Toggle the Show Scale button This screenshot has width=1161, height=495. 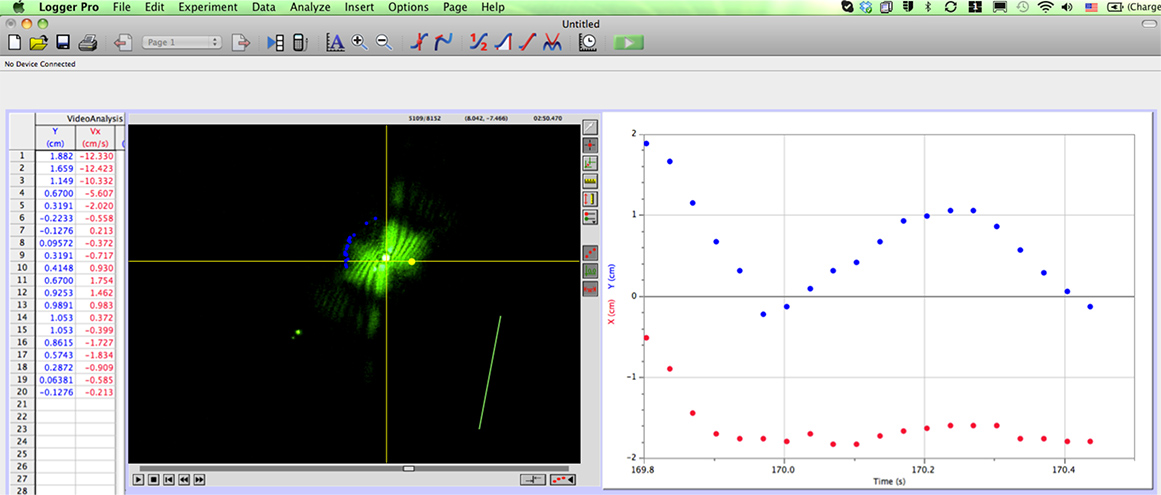pyautogui.click(x=590, y=289)
